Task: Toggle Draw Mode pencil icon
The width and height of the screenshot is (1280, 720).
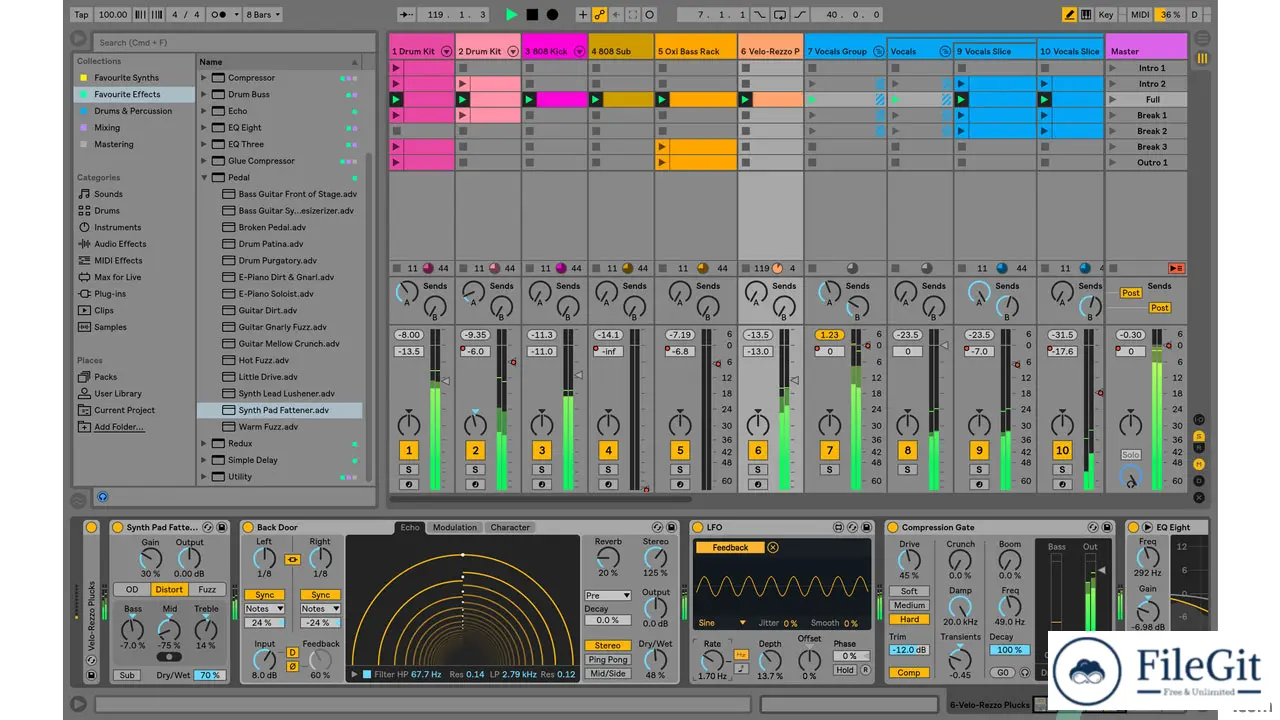Action: click(1069, 15)
